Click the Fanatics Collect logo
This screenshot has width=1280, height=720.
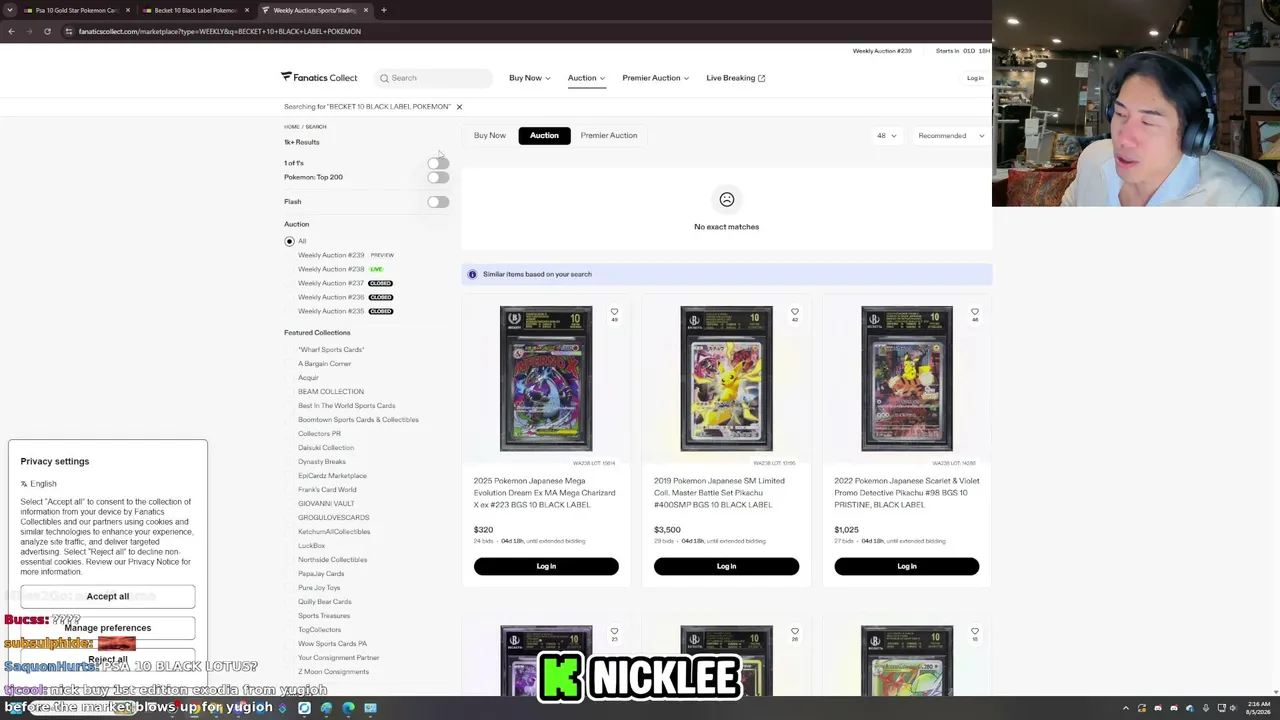(319, 77)
